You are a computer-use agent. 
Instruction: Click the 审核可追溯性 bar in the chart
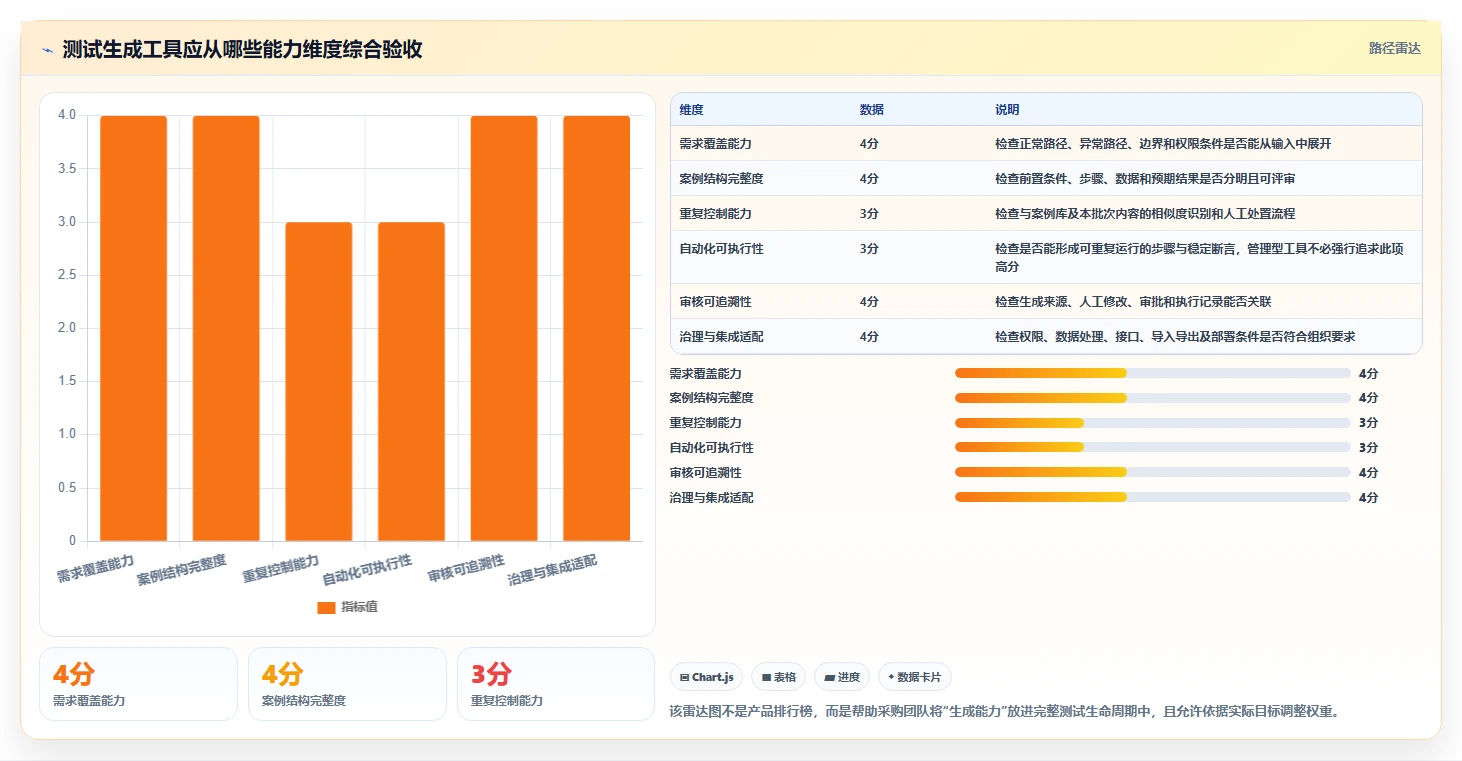pos(504,328)
